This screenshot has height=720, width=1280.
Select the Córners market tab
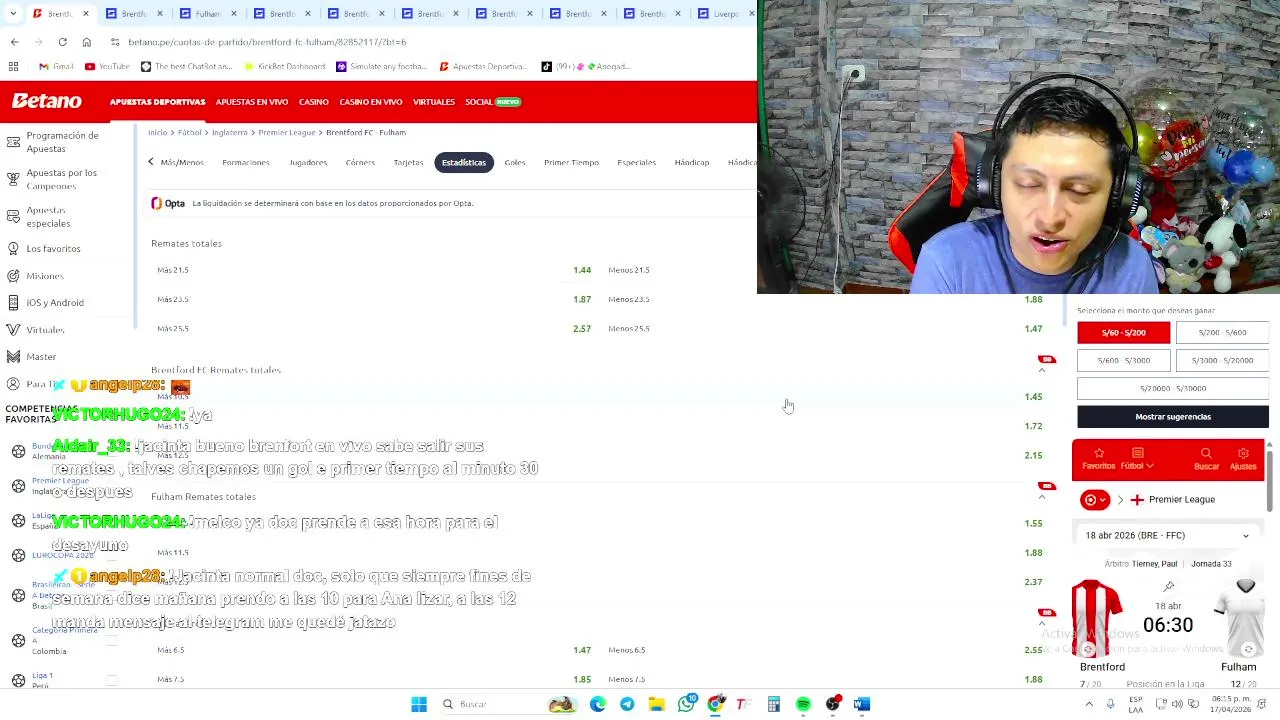click(x=360, y=162)
